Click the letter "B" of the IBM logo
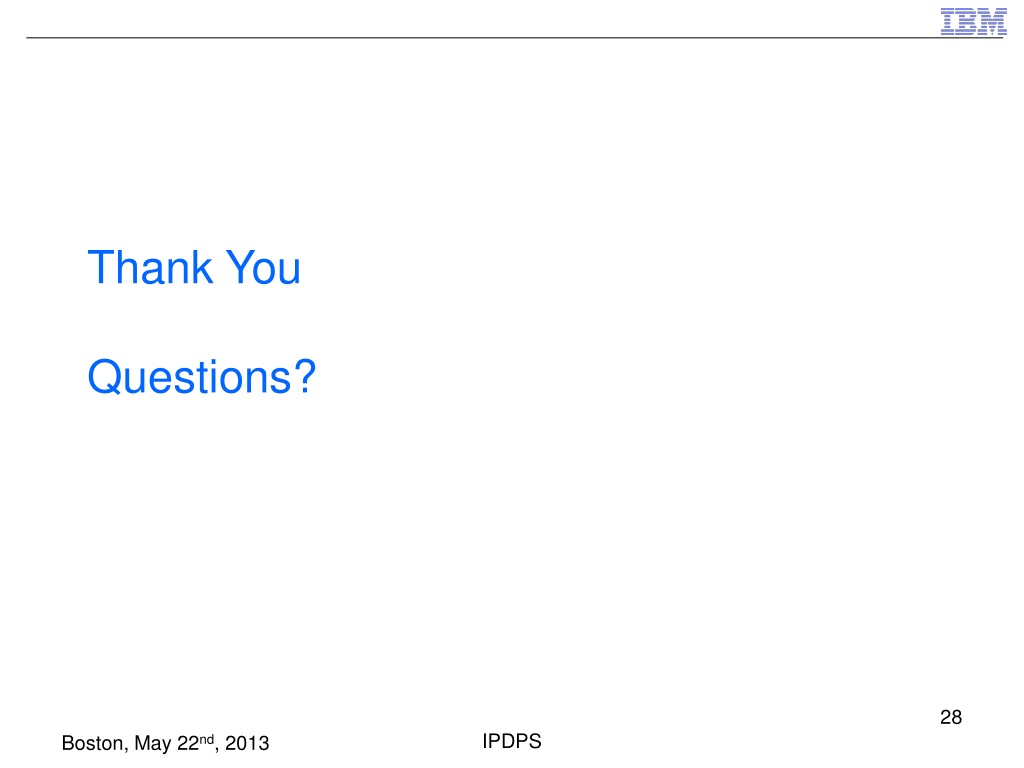 967,21
